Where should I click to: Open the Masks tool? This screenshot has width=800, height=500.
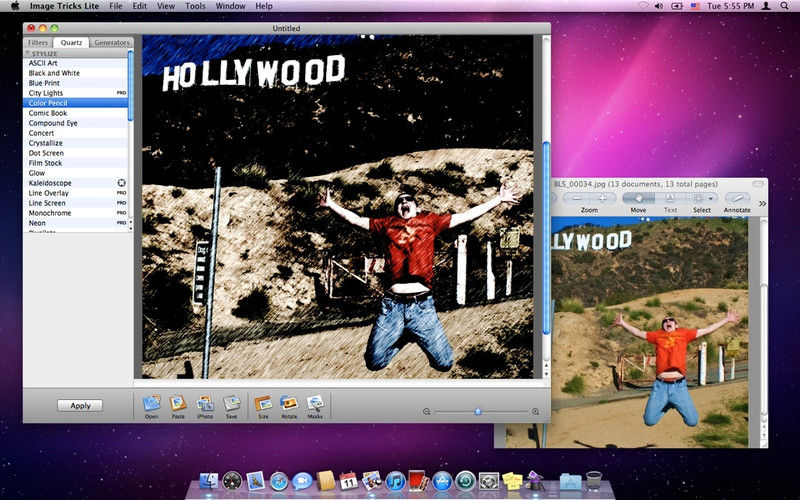point(315,403)
